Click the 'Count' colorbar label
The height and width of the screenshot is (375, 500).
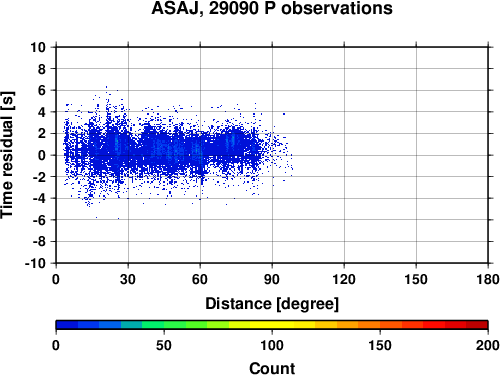pos(272,368)
